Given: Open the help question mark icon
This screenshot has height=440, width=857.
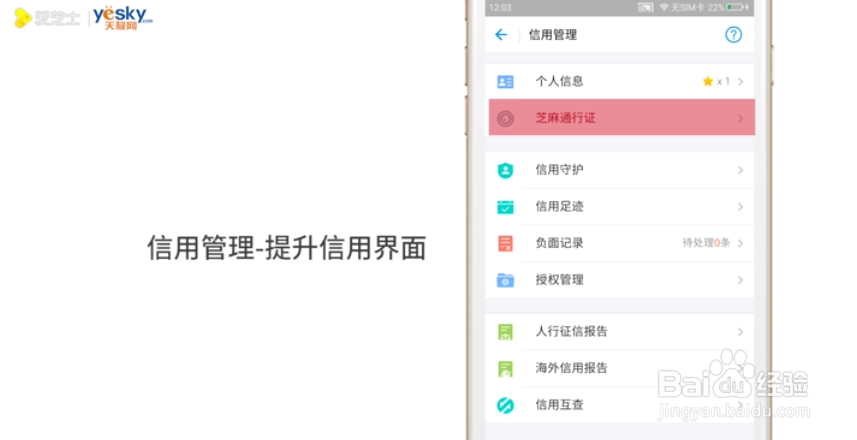Looking at the screenshot, I should (x=733, y=35).
